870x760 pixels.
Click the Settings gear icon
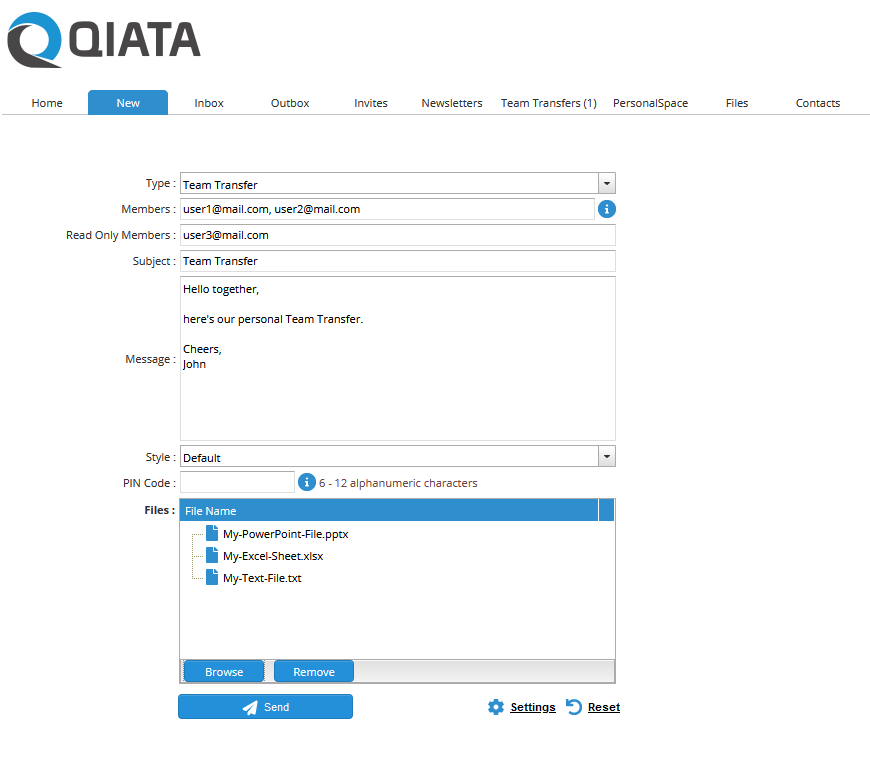[x=496, y=707]
